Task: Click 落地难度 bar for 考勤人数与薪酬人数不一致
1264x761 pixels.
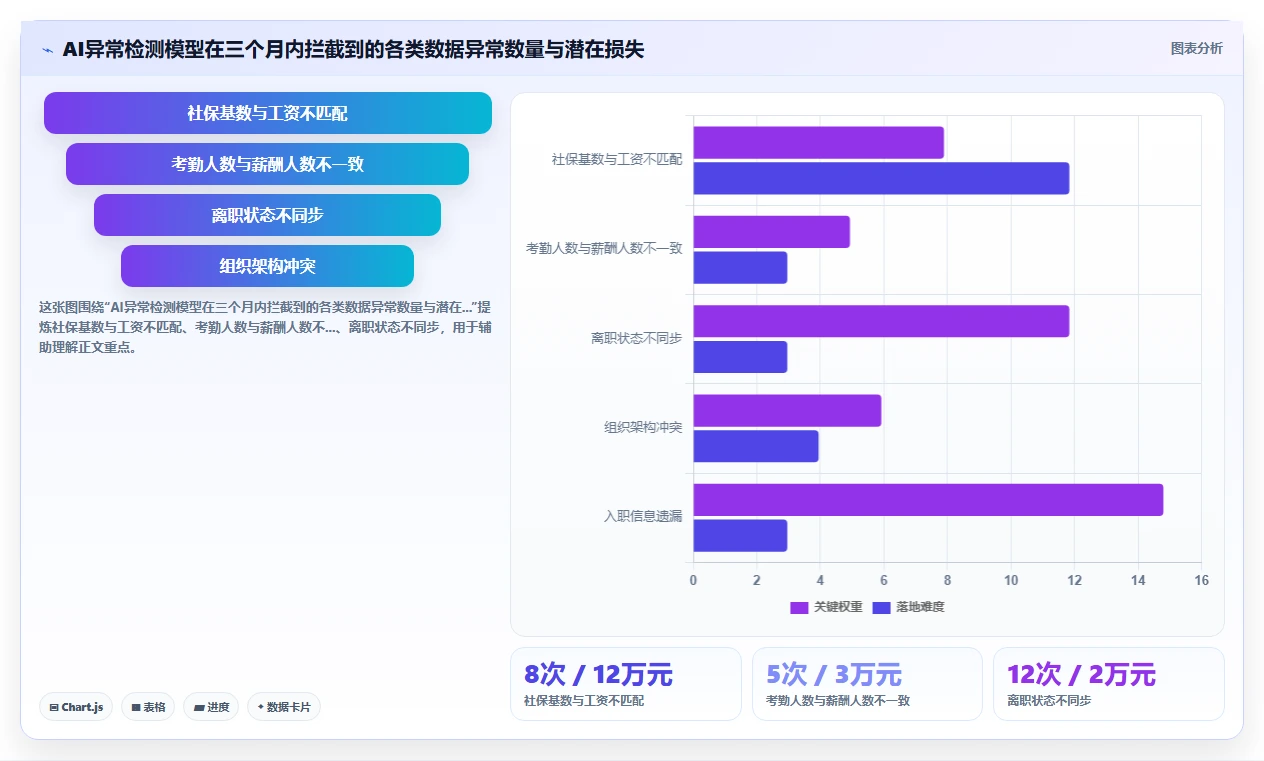Action: (740, 268)
